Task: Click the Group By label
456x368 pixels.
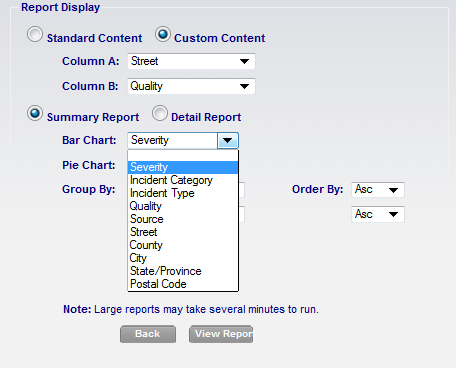Action: point(89,189)
